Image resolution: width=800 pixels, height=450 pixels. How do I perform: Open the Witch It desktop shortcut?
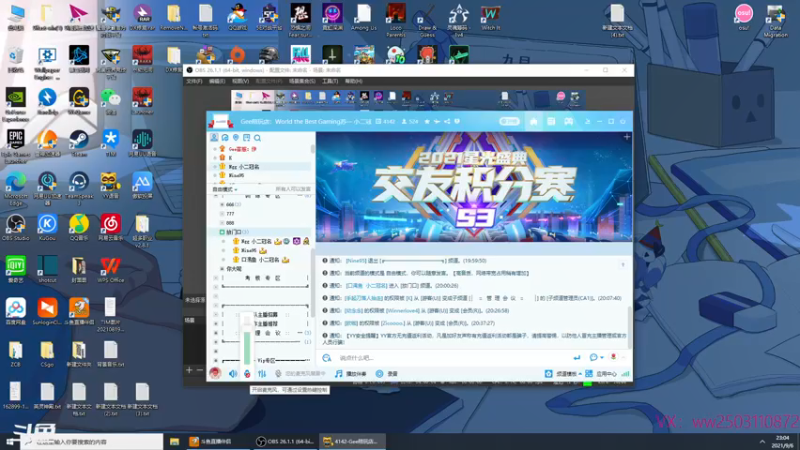[x=490, y=17]
